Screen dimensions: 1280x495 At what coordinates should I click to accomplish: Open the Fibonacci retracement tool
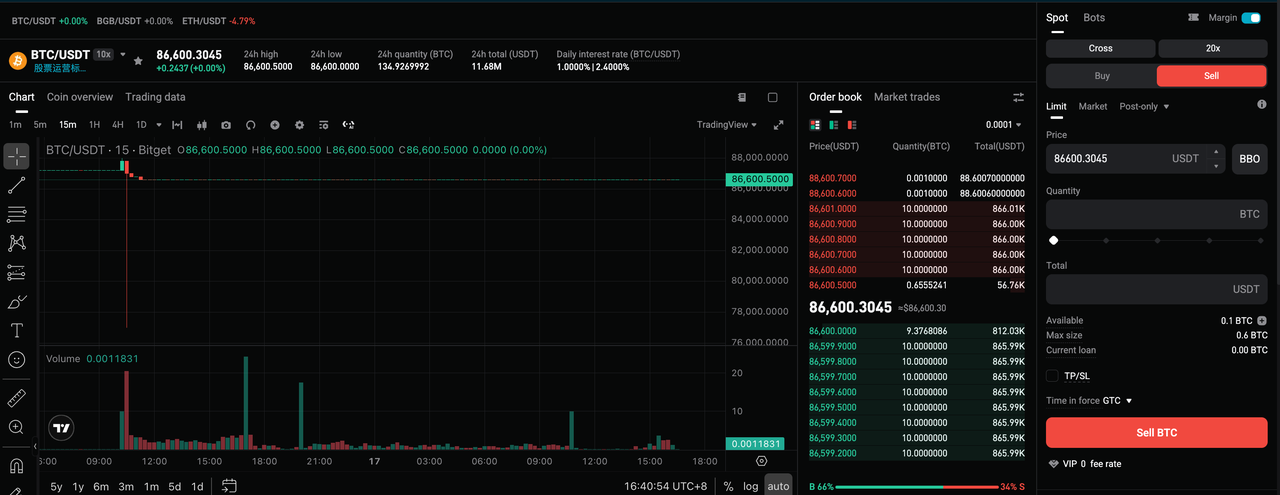(16, 214)
